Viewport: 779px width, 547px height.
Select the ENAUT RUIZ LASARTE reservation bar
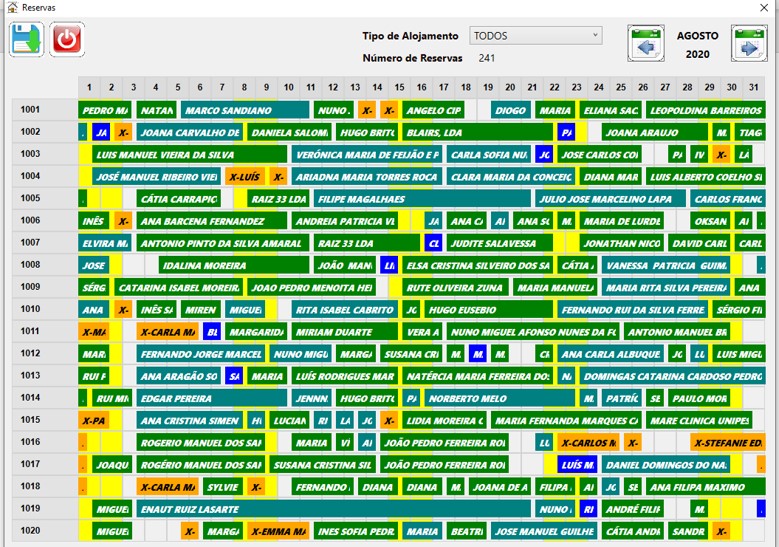[x=333, y=509]
